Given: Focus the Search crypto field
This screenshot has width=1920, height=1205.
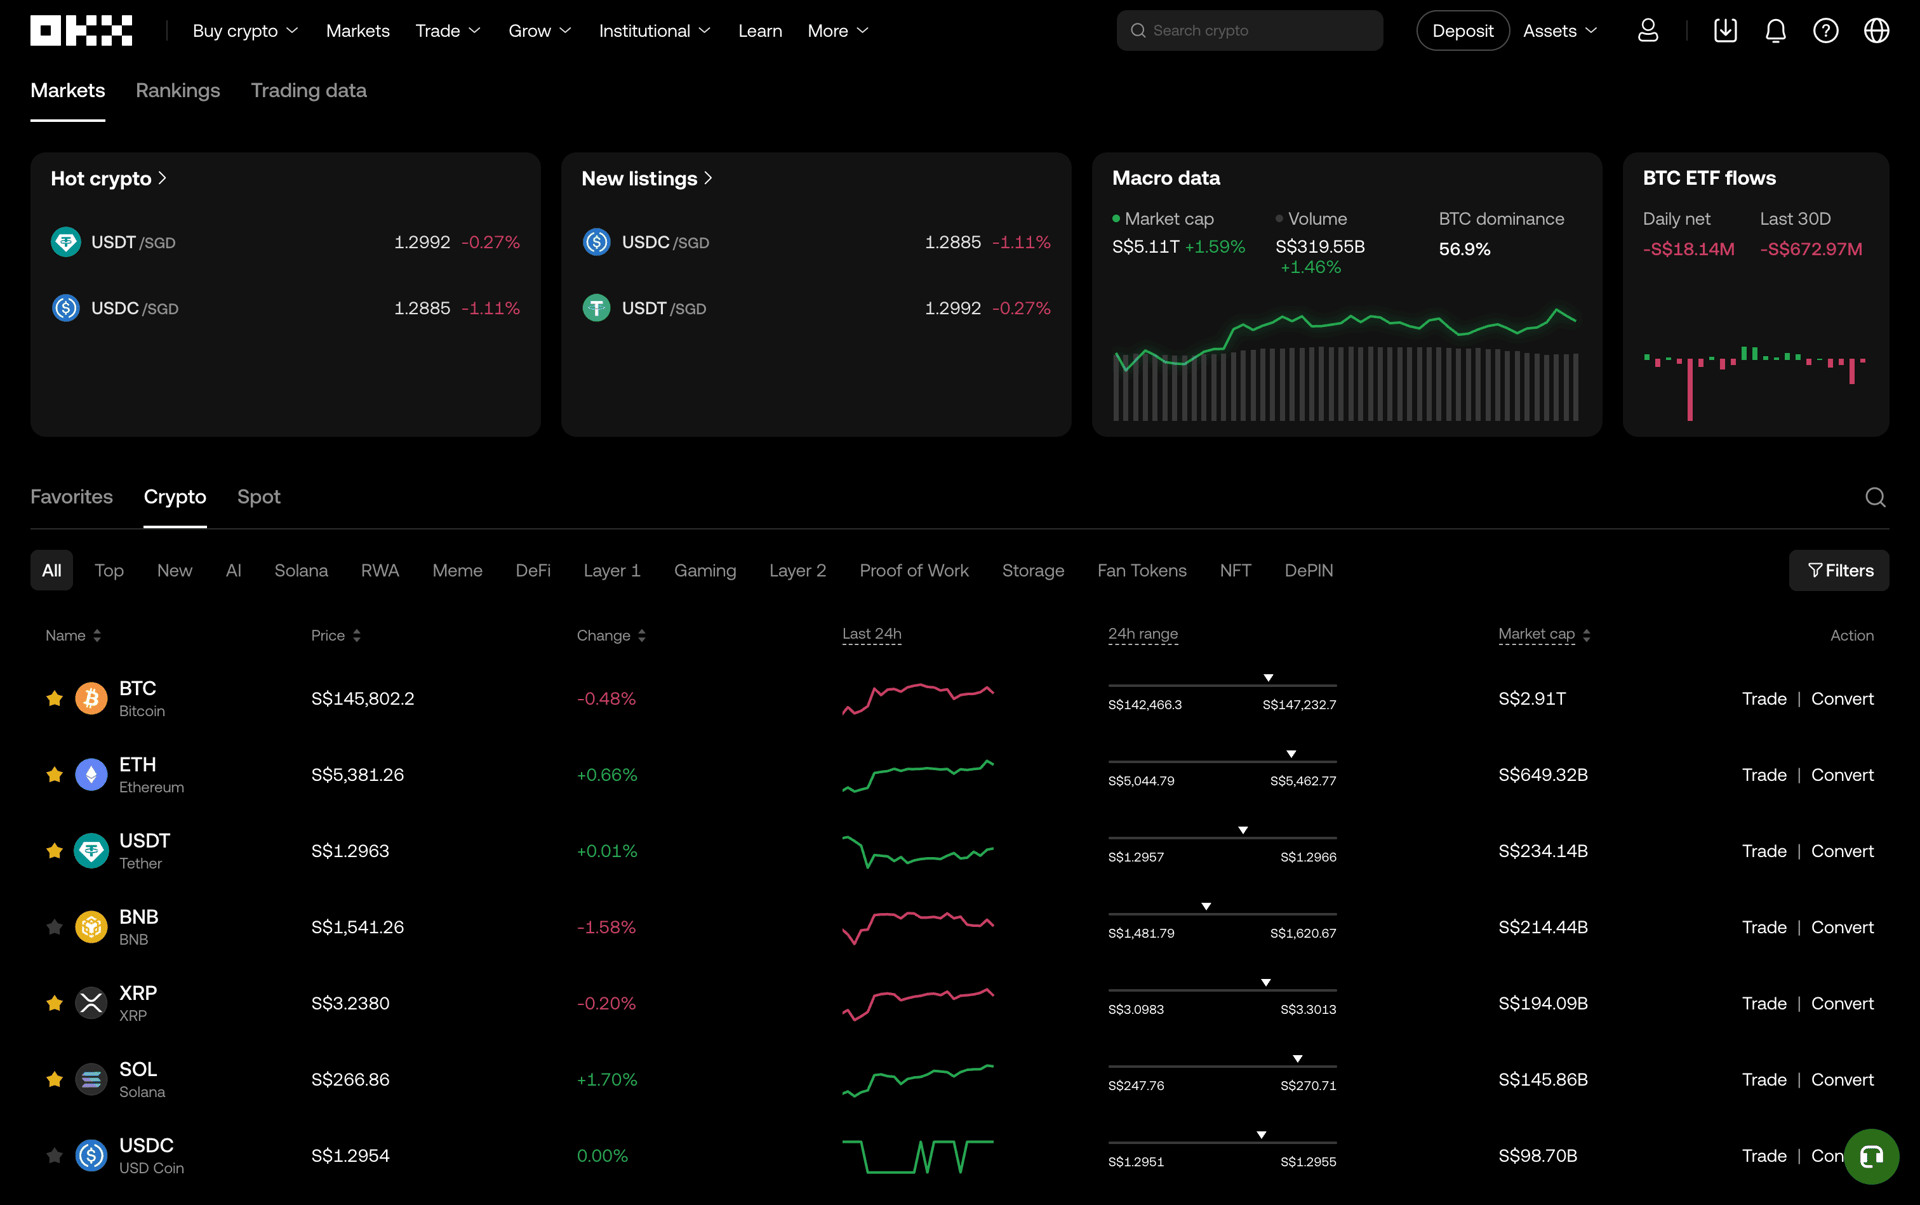Looking at the screenshot, I should [x=1250, y=31].
